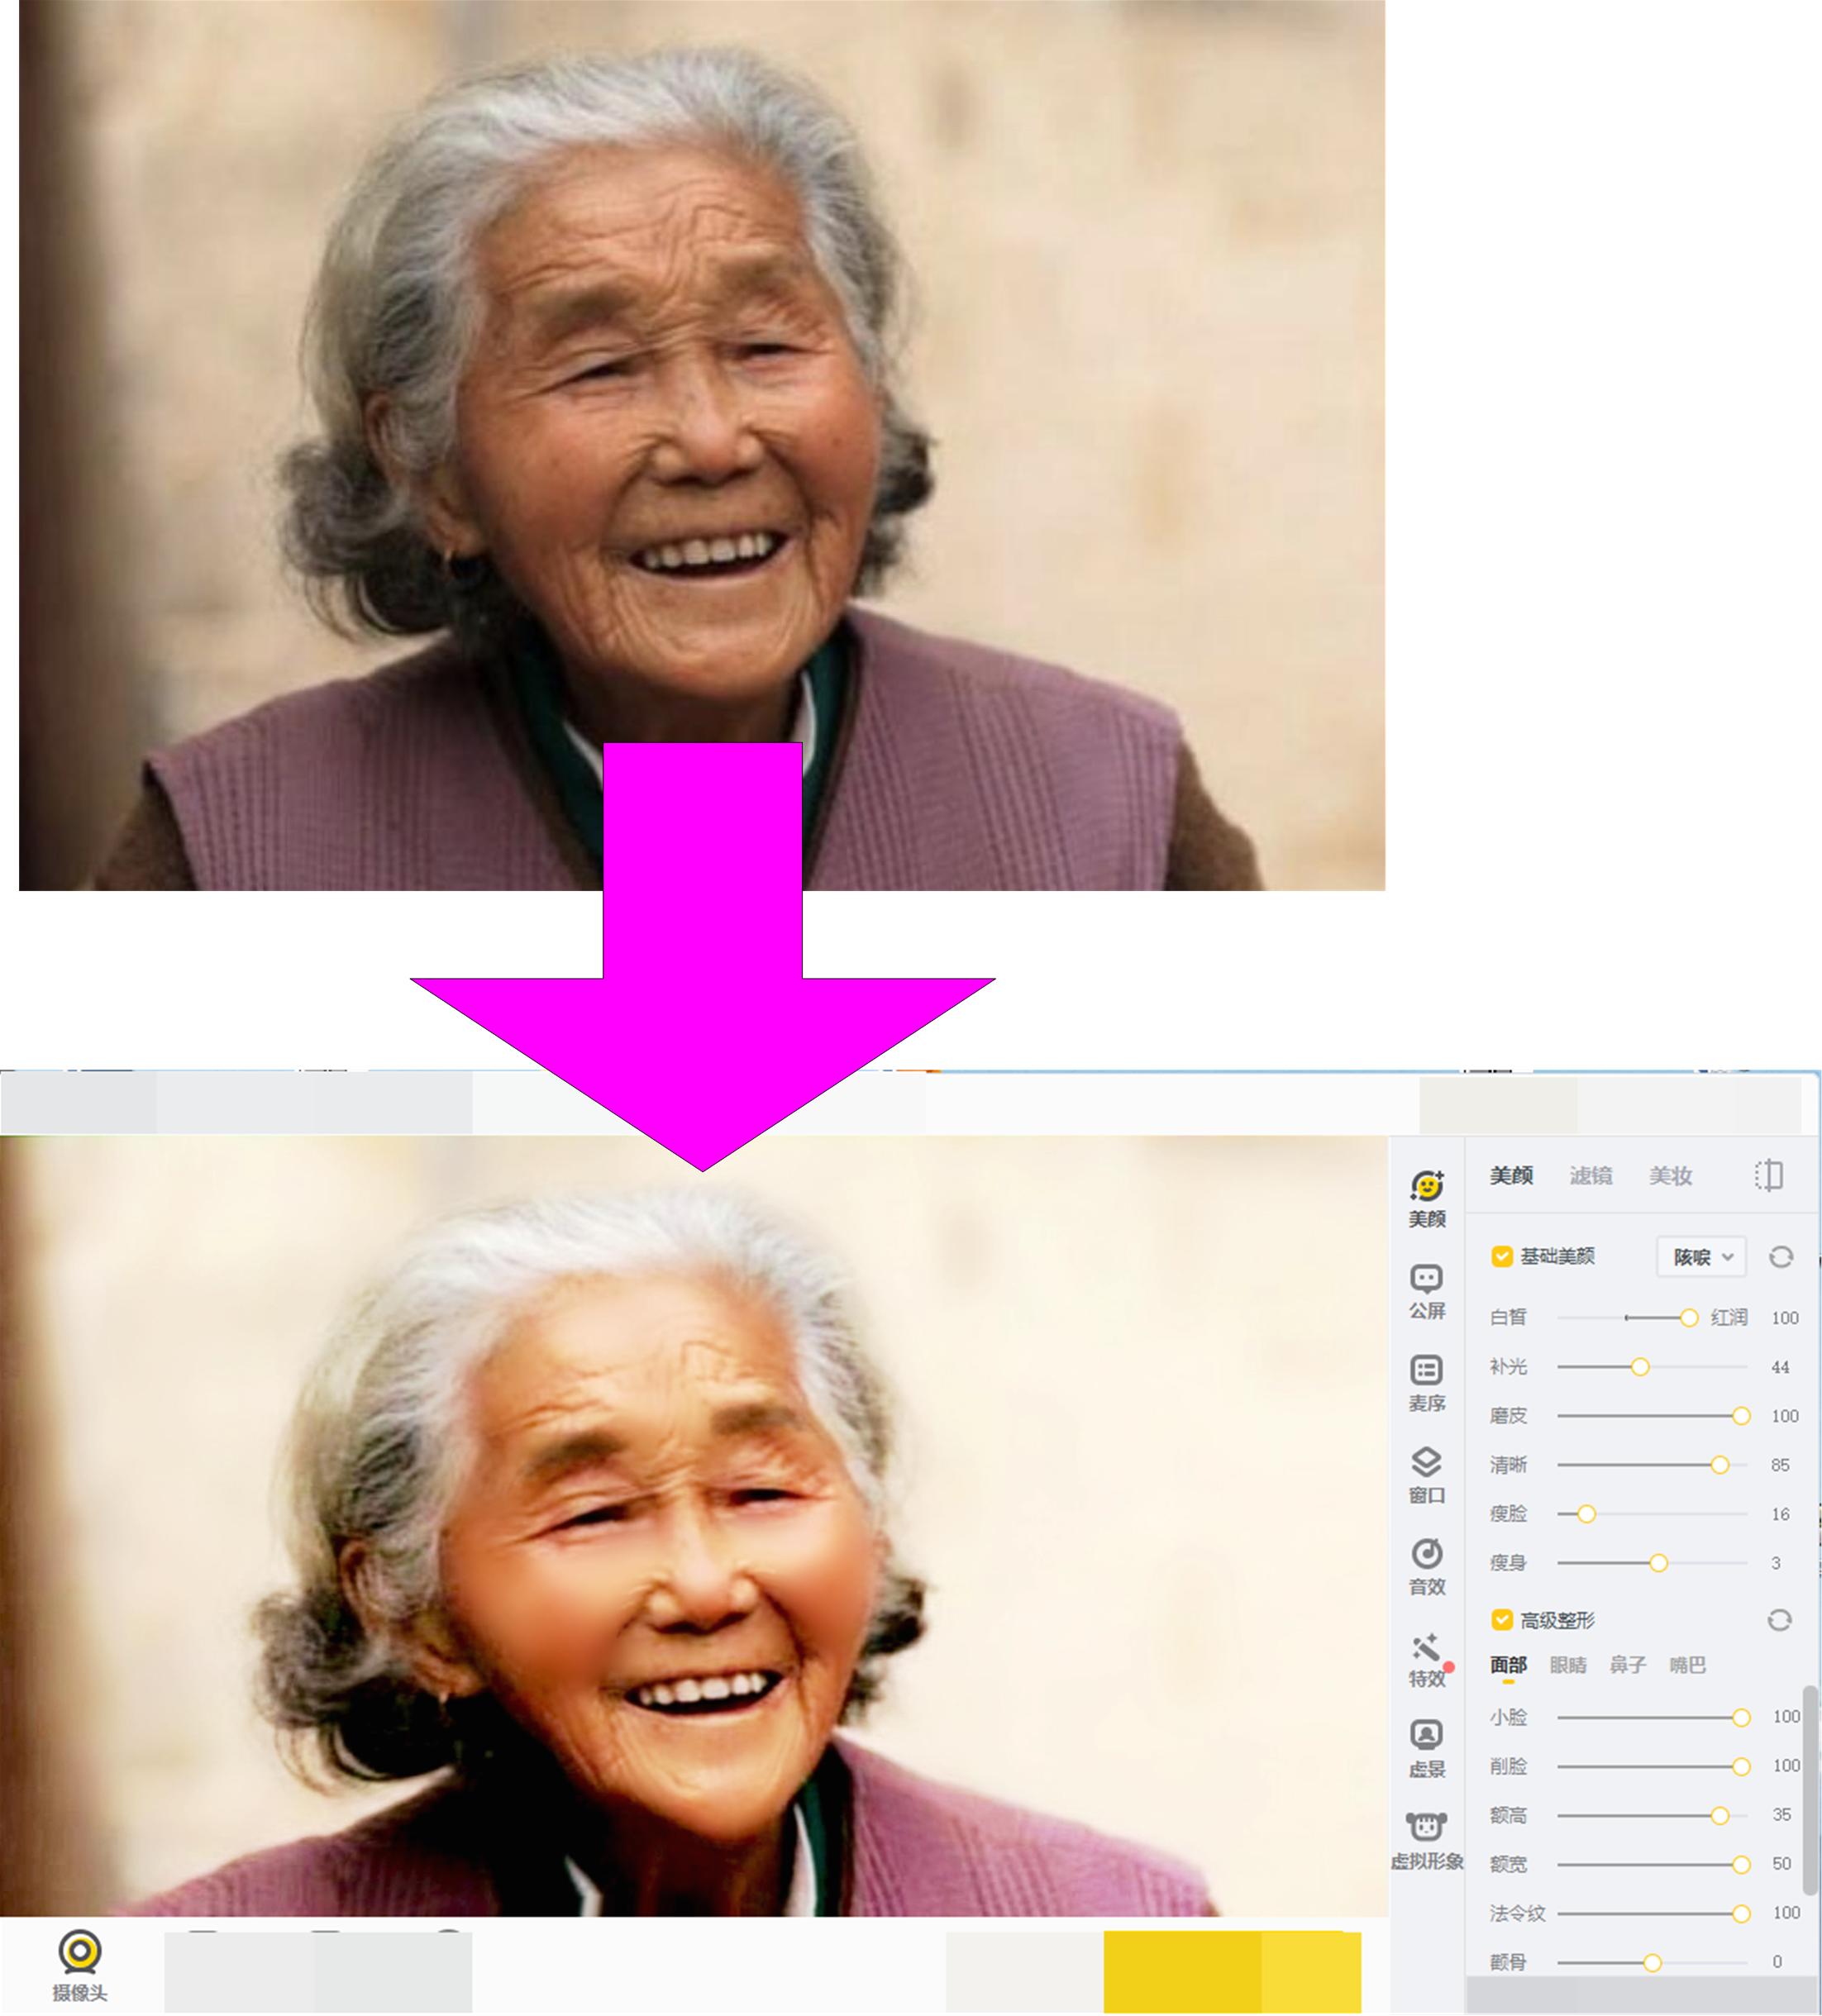Open the 陈喉 preset dropdown

1701,1257
